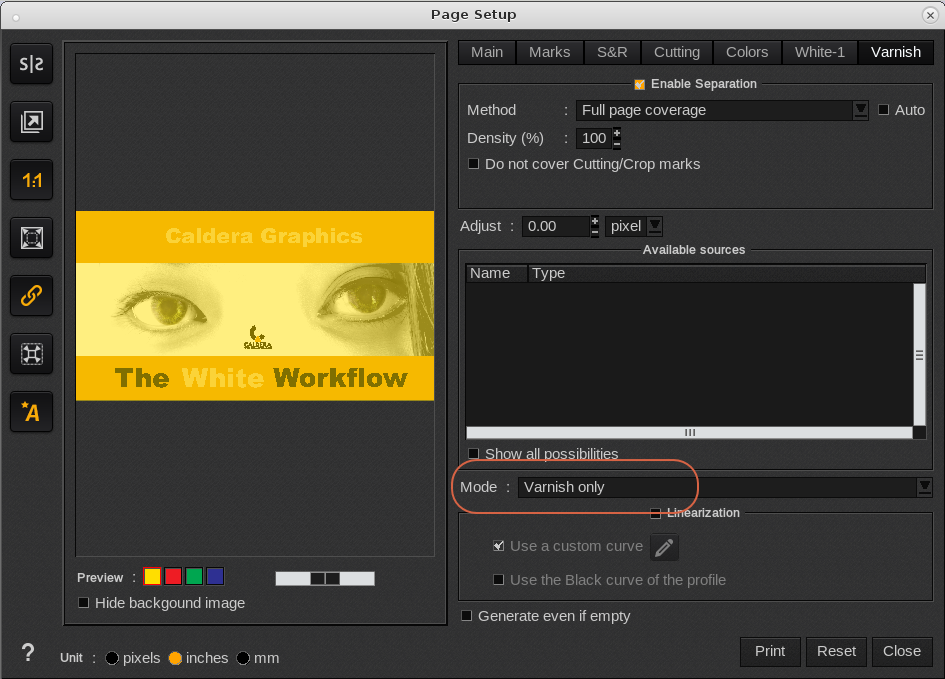This screenshot has width=945, height=679.
Task: Click the question mark help icon
Action: click(x=28, y=653)
